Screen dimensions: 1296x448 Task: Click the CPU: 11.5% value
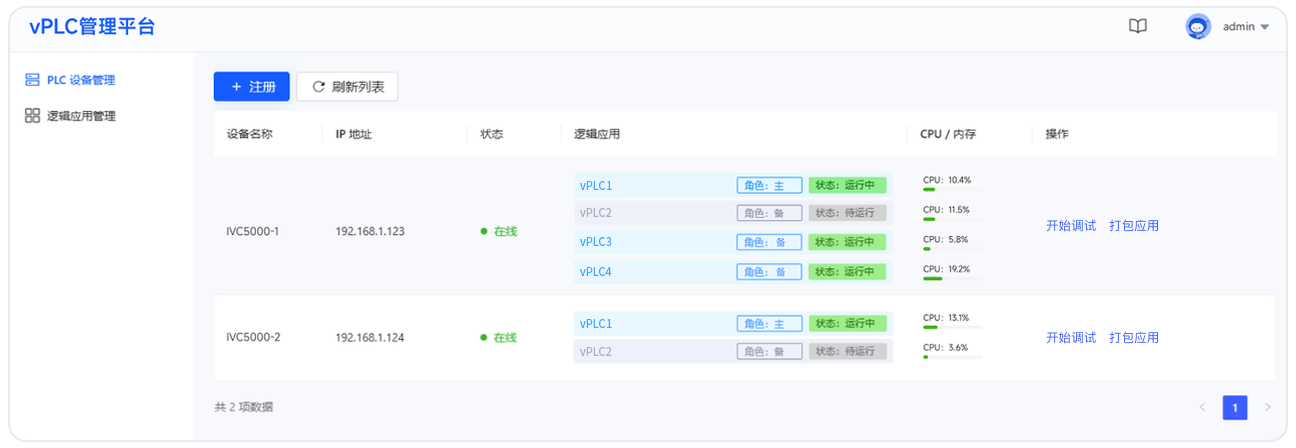tap(947, 210)
